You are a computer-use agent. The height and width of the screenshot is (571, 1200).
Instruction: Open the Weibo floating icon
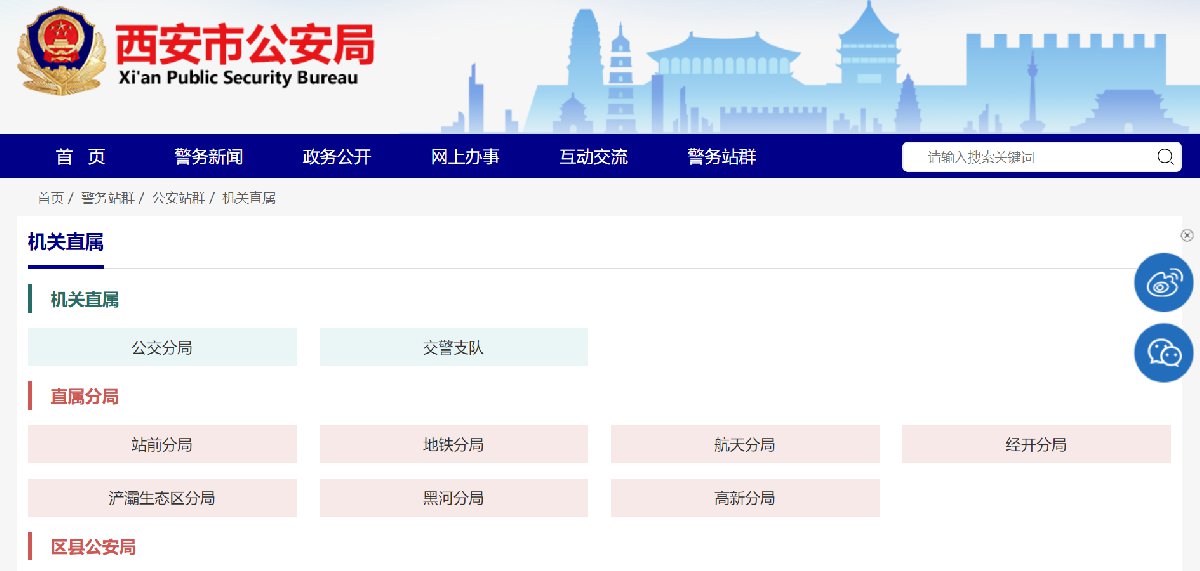pyautogui.click(x=1163, y=283)
